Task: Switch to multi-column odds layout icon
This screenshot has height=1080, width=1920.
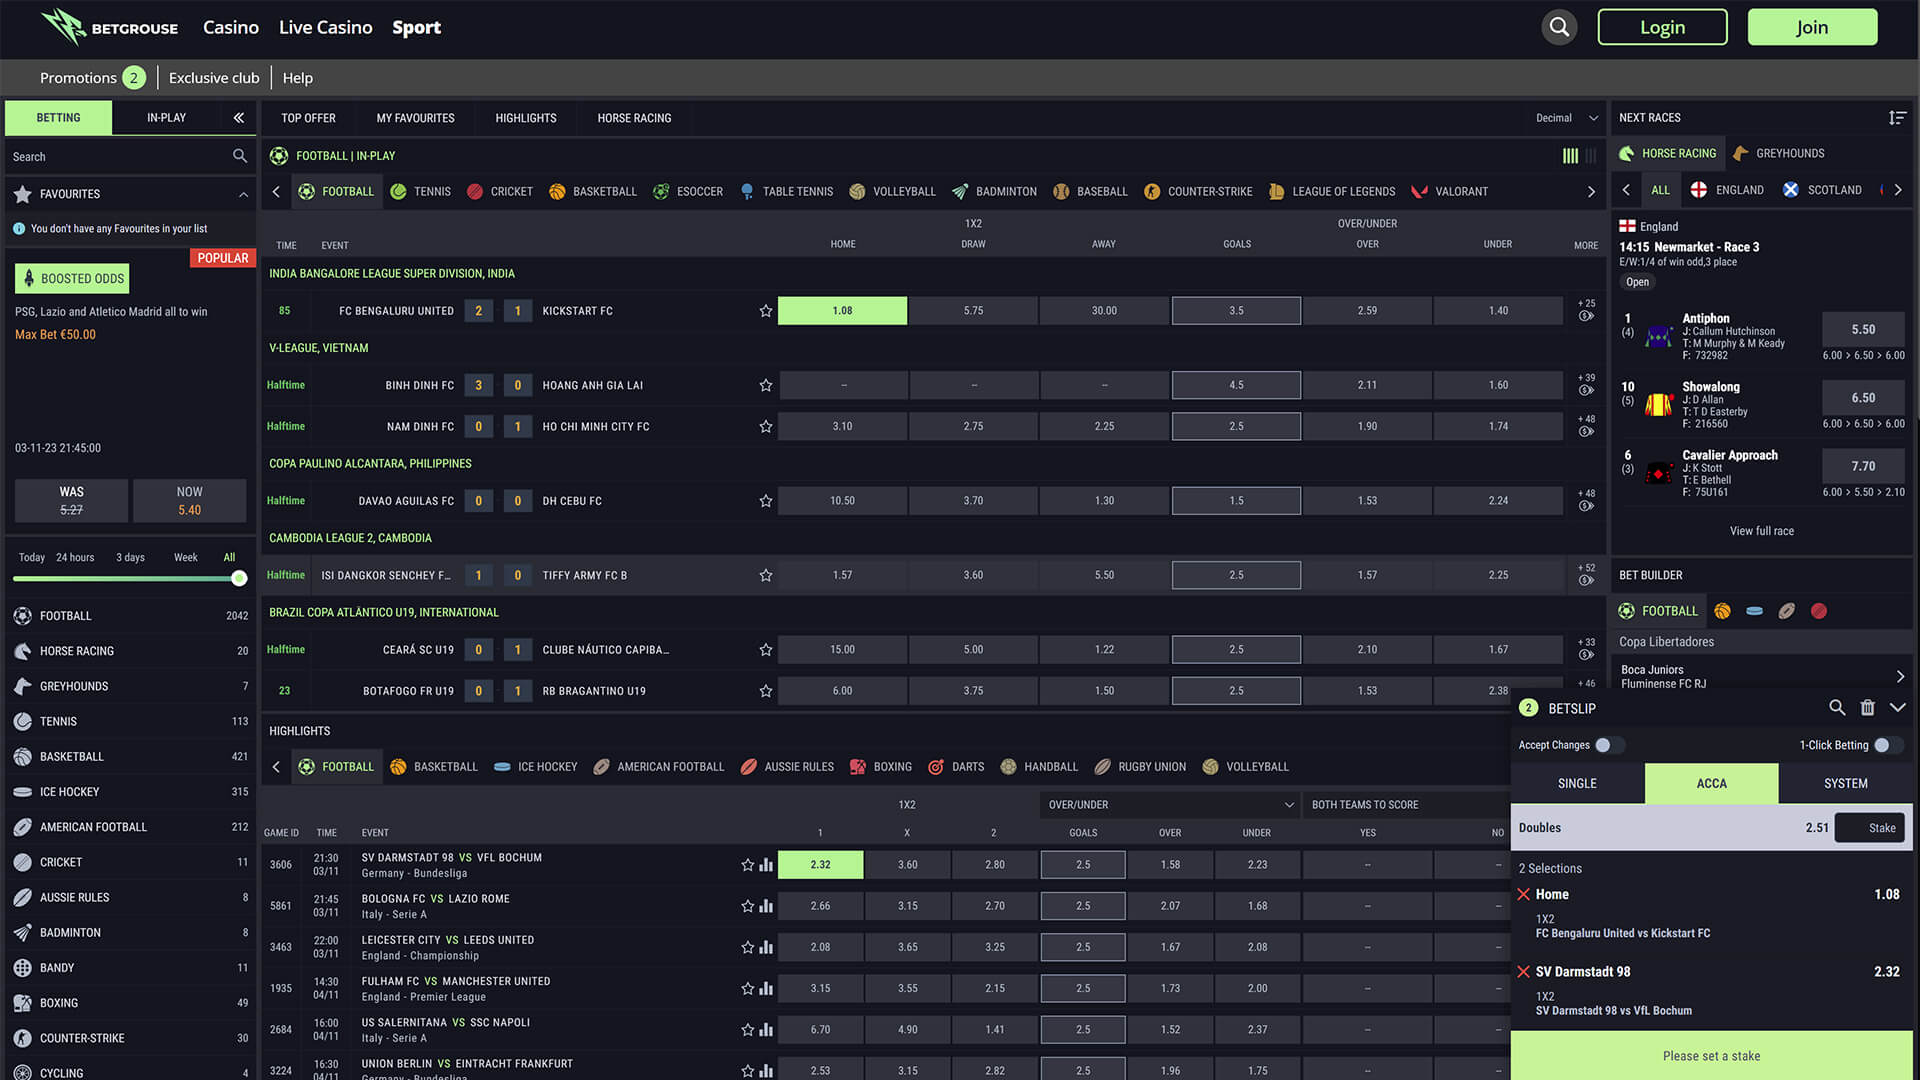Action: pyautogui.click(x=1570, y=156)
